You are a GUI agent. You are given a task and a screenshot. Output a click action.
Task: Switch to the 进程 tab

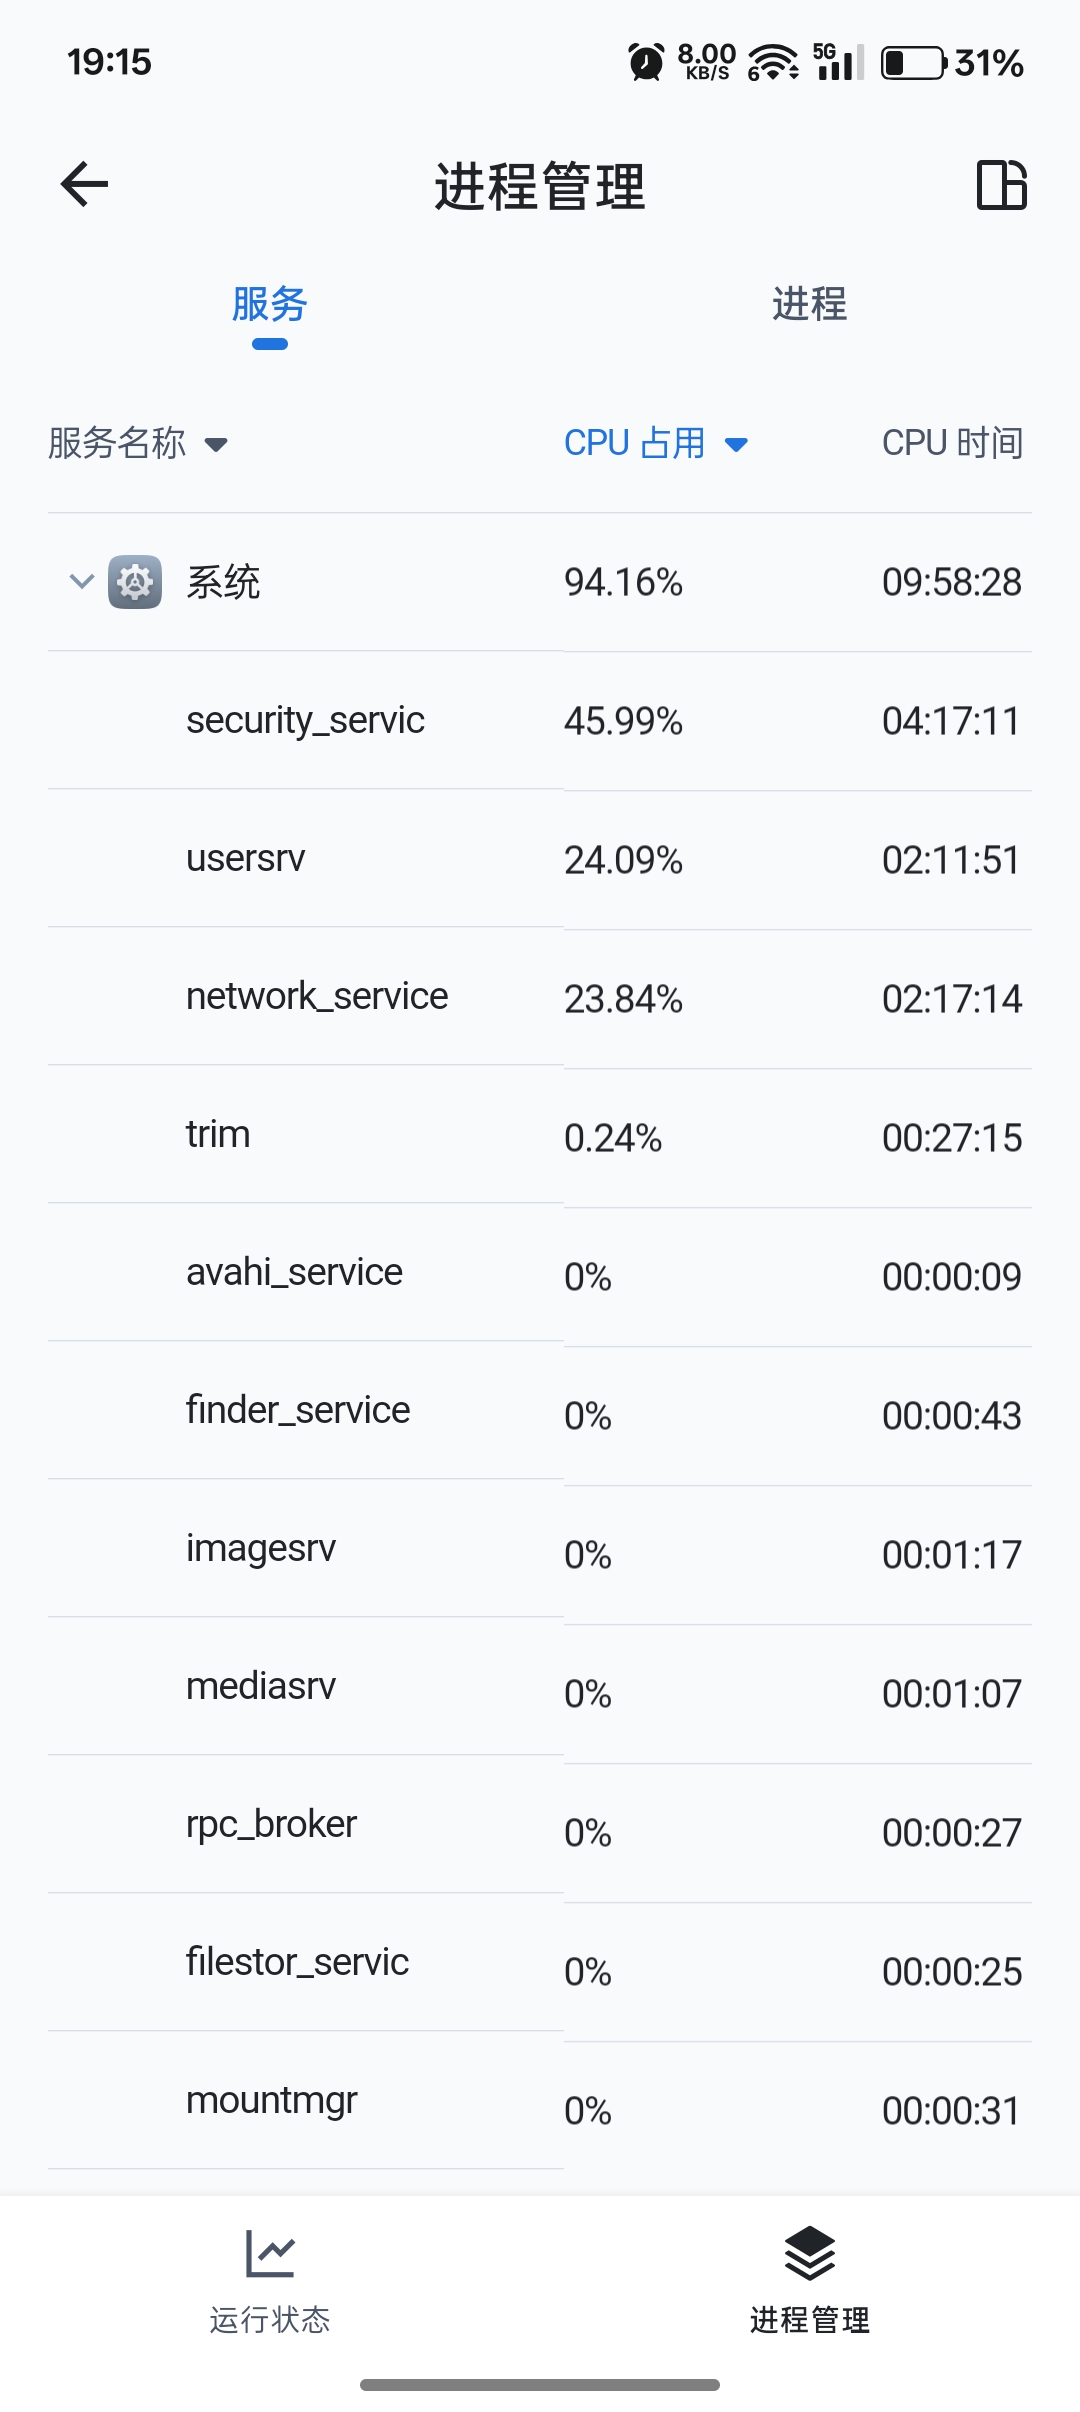pyautogui.click(x=809, y=304)
